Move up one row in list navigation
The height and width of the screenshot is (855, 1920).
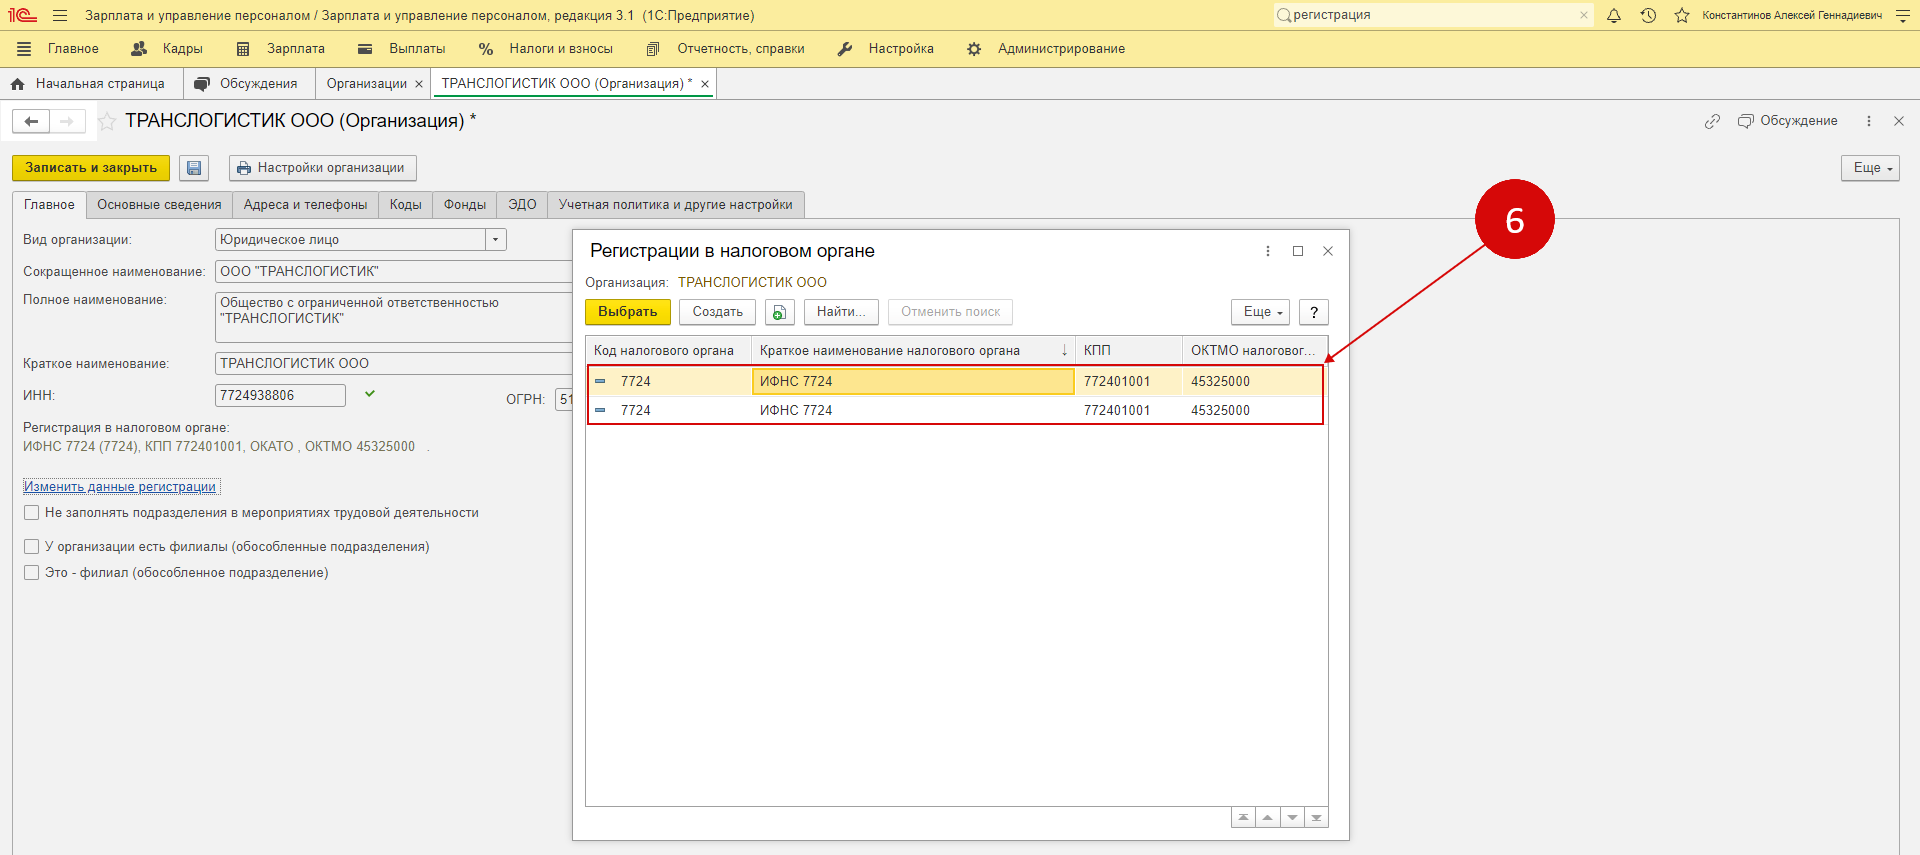(x=1267, y=817)
